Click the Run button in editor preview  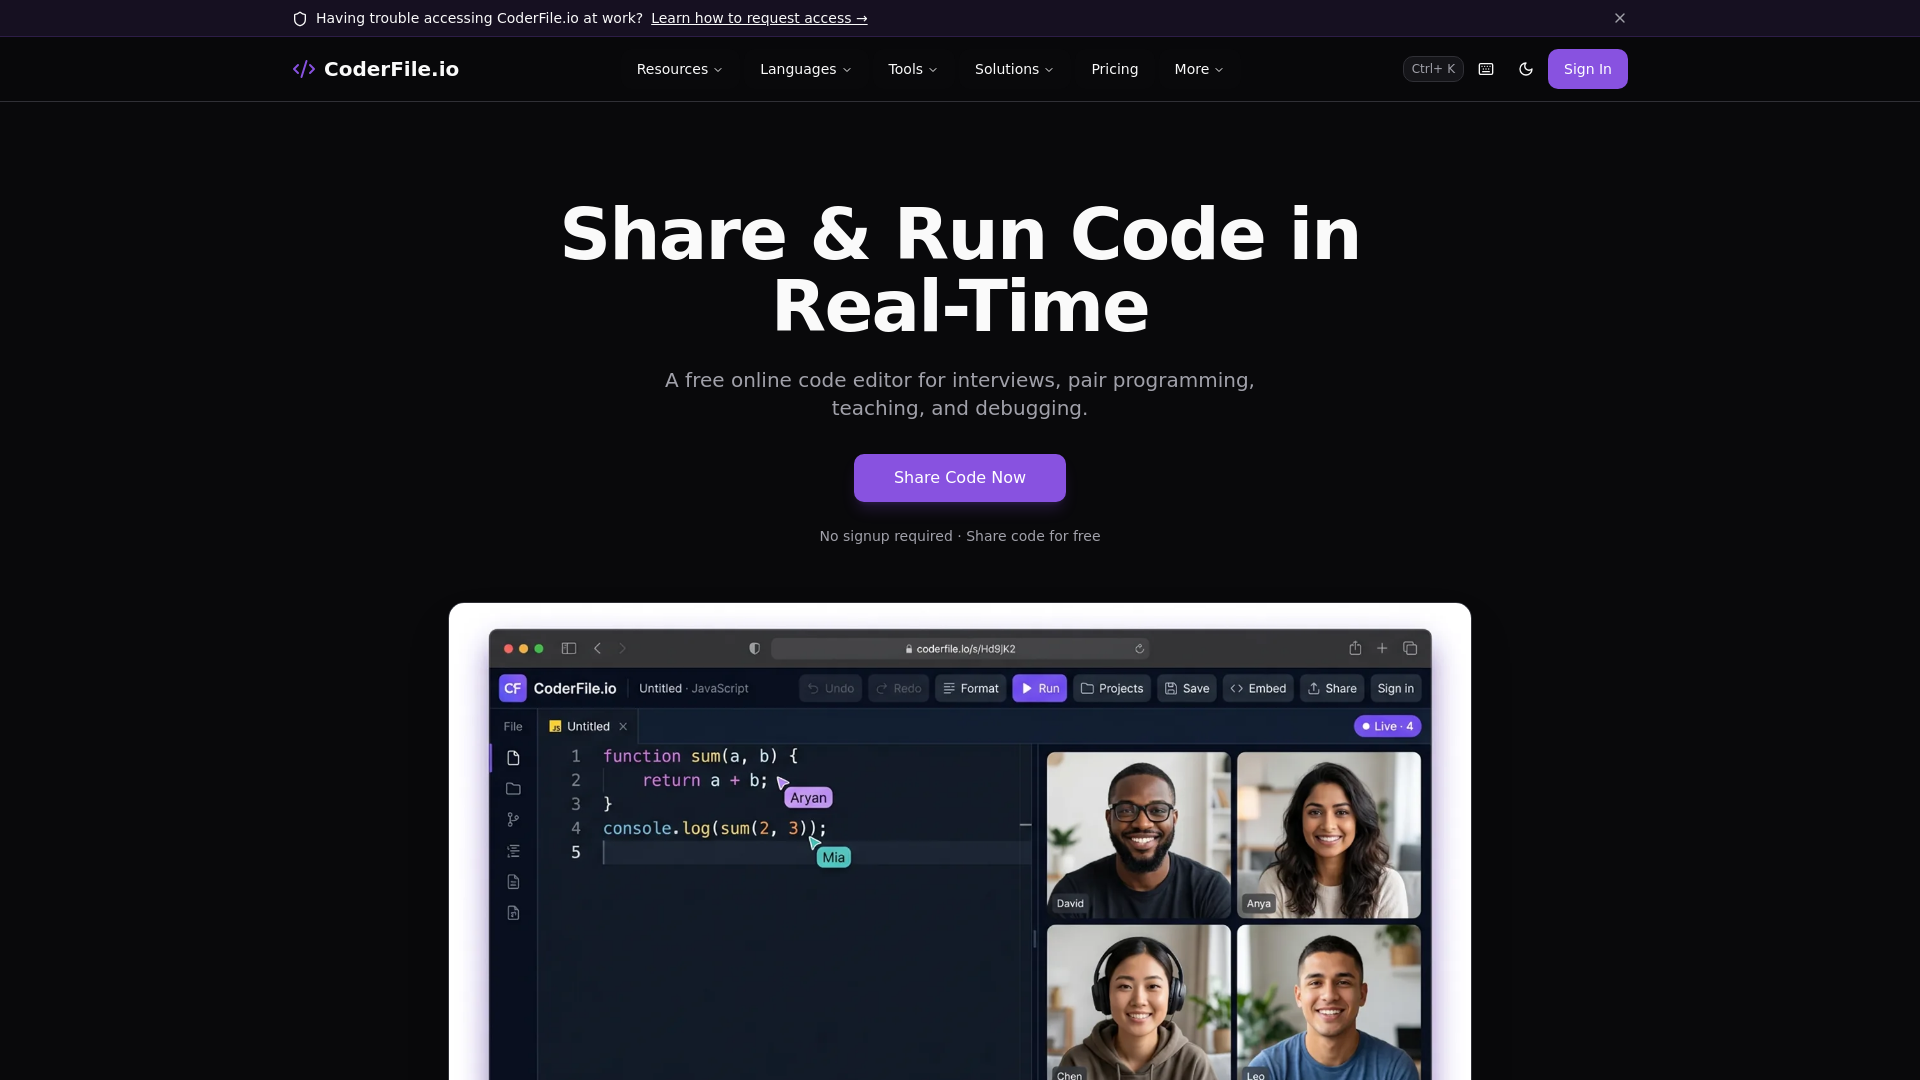click(1039, 688)
